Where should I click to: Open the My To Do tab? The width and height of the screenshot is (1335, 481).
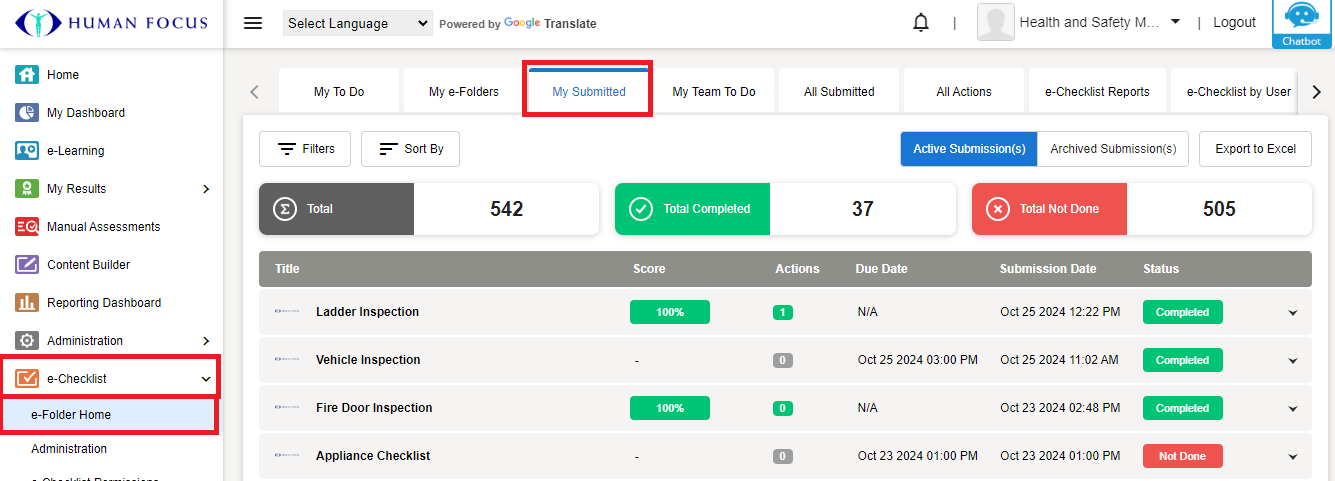click(339, 92)
